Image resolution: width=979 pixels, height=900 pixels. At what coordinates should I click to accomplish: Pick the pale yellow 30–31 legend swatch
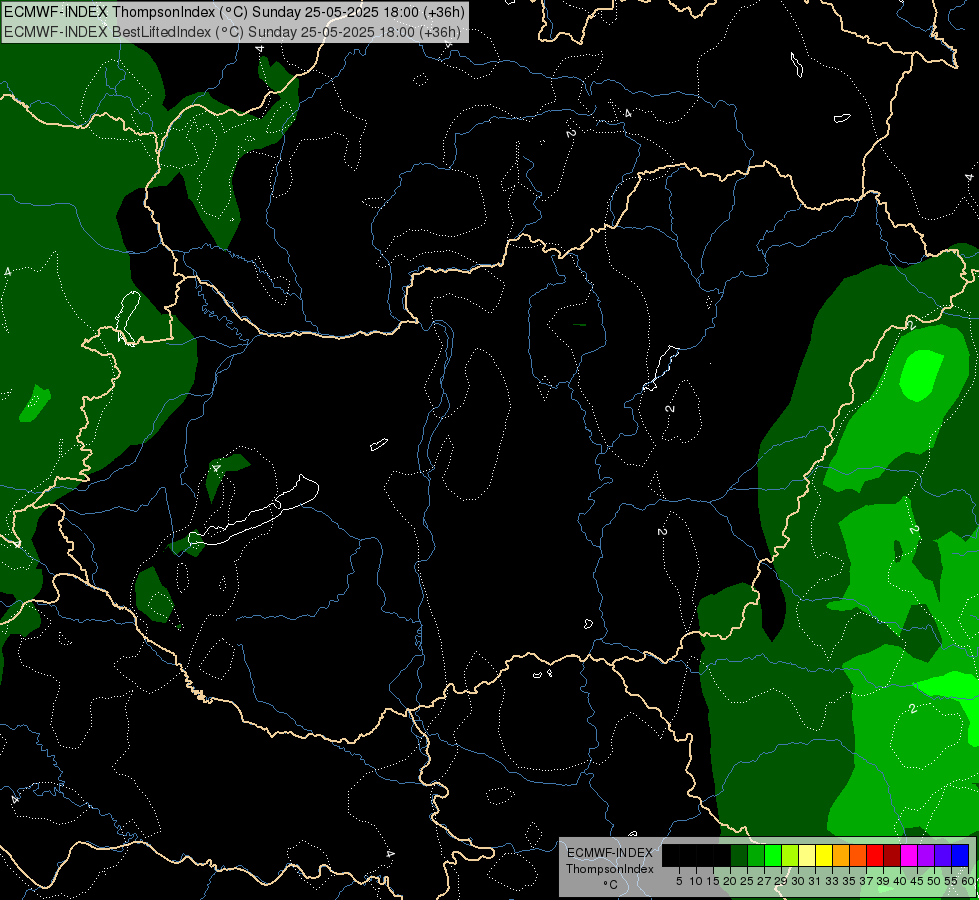[807, 856]
